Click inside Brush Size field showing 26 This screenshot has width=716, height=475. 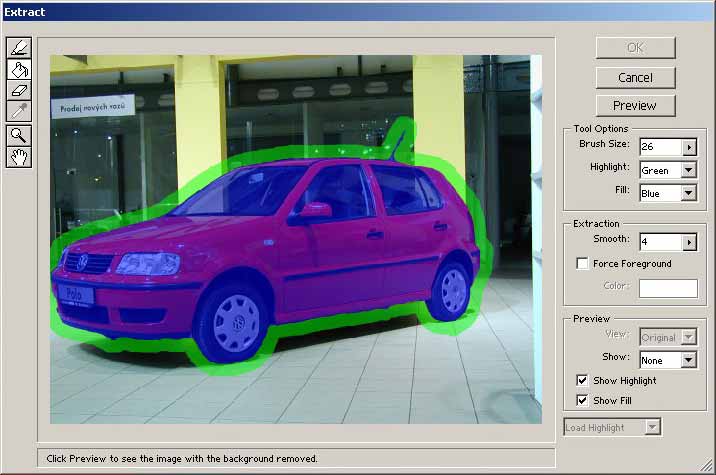coord(661,147)
